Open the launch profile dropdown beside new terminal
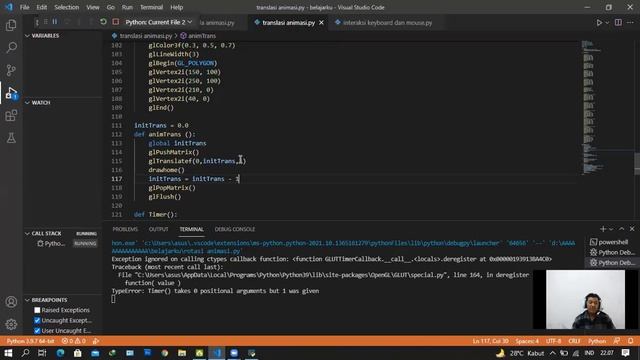 click(611, 229)
